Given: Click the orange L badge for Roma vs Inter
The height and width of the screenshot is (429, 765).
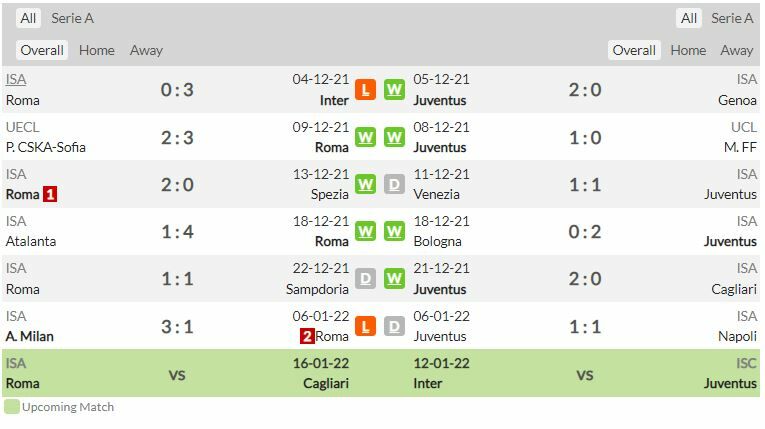Looking at the screenshot, I should click(x=365, y=90).
